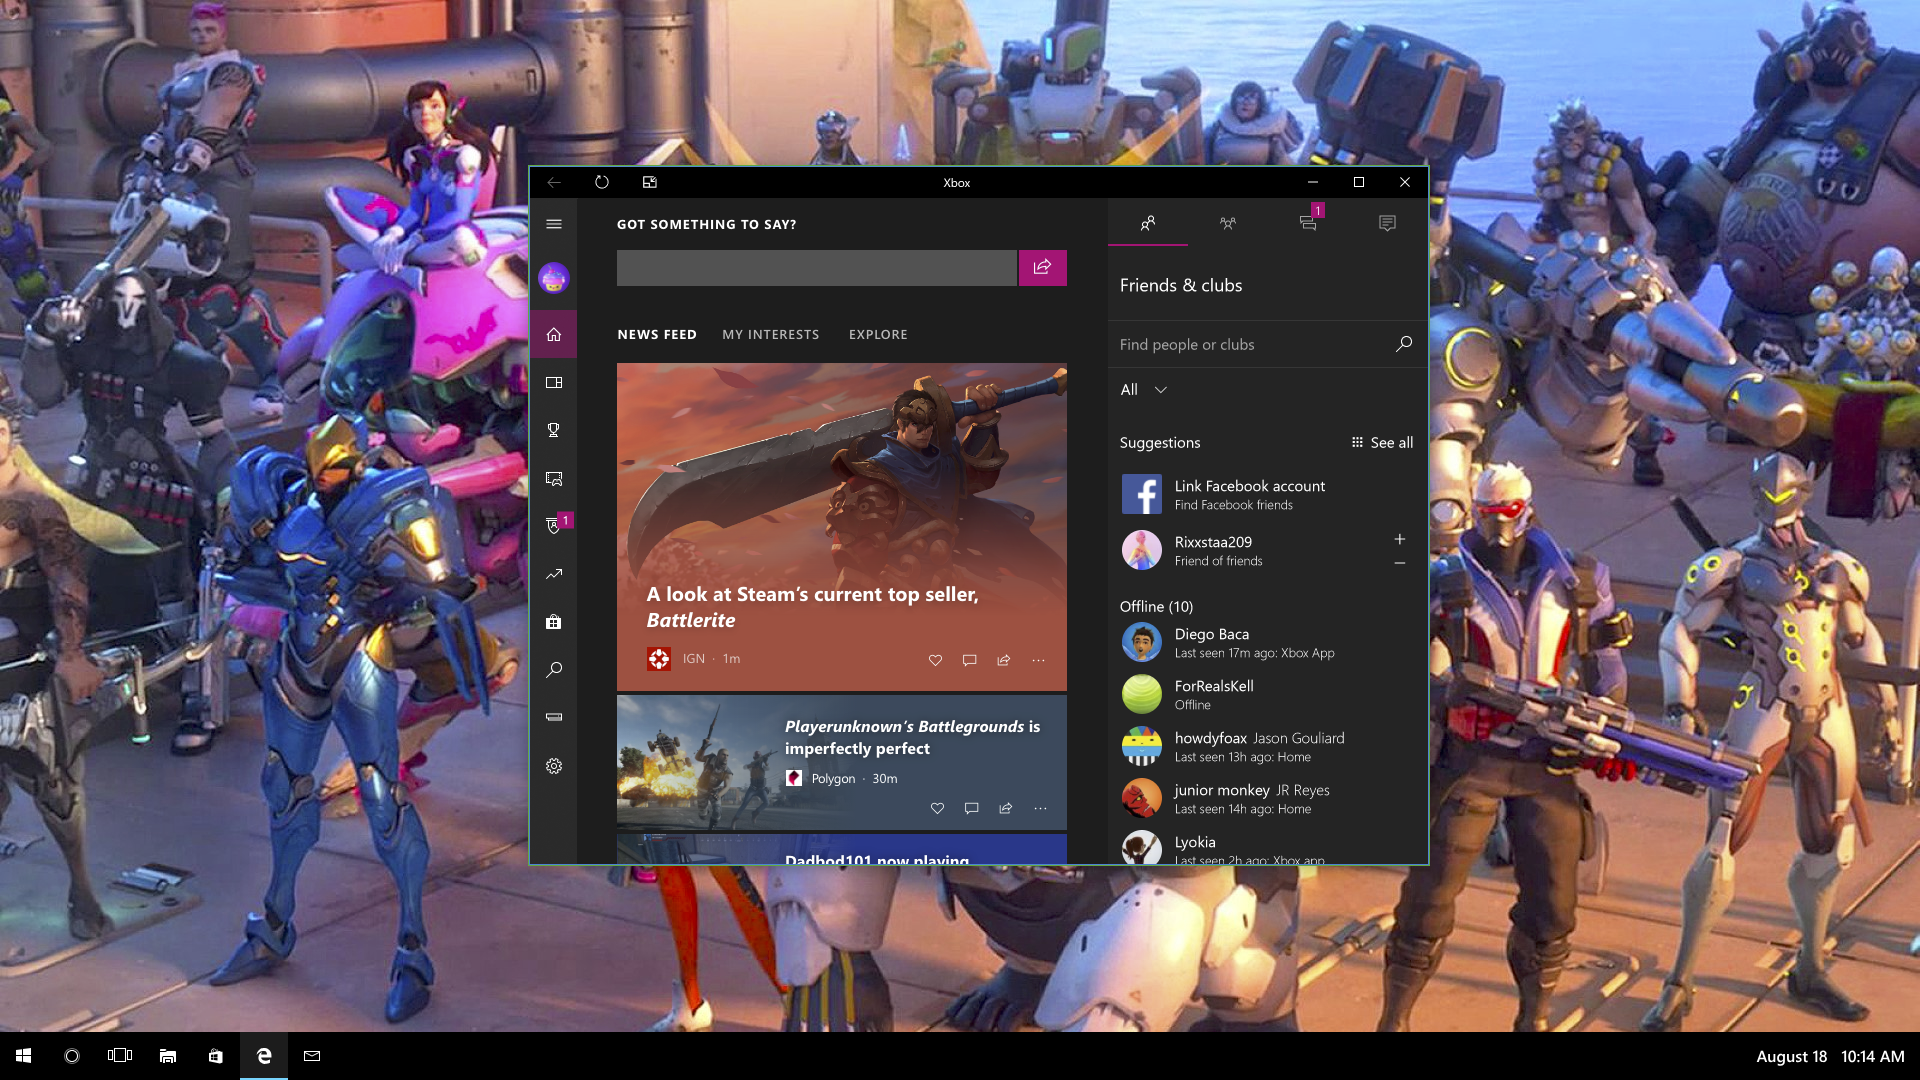The width and height of the screenshot is (1920, 1080).
Task: Open Trending arrow icon in sidebar
Action: click(554, 574)
